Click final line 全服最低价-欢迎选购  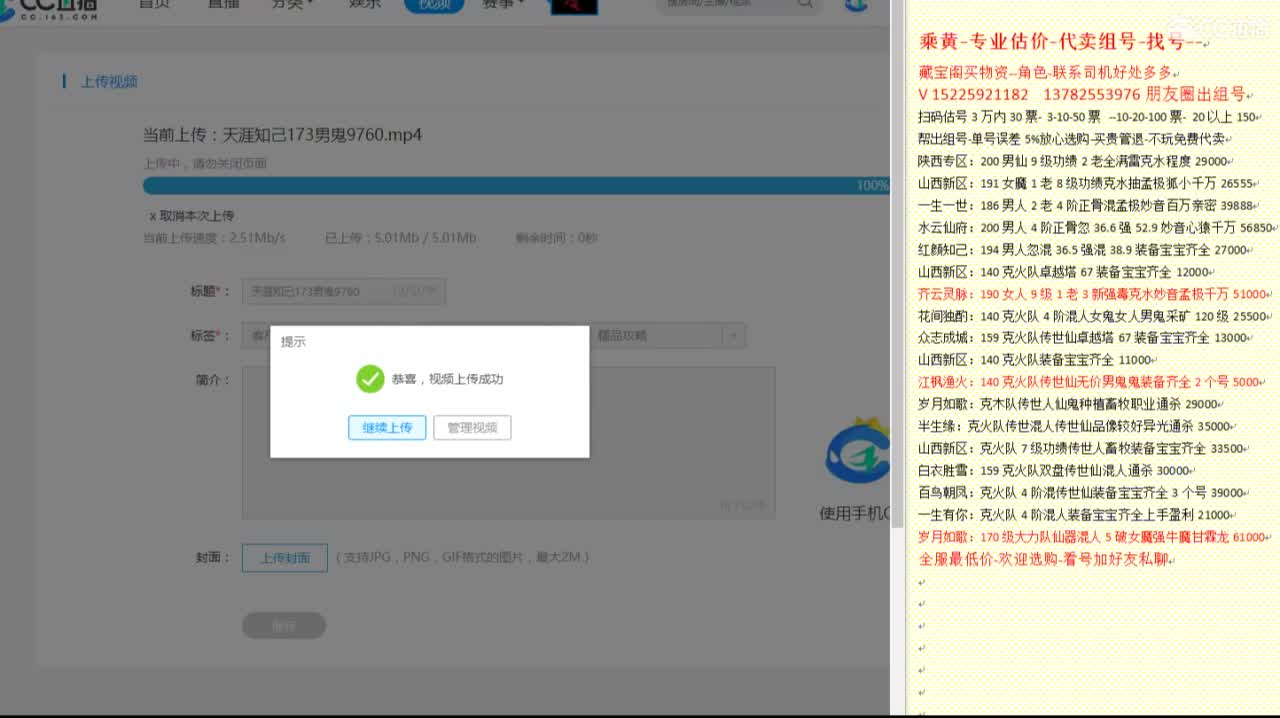click(1043, 559)
